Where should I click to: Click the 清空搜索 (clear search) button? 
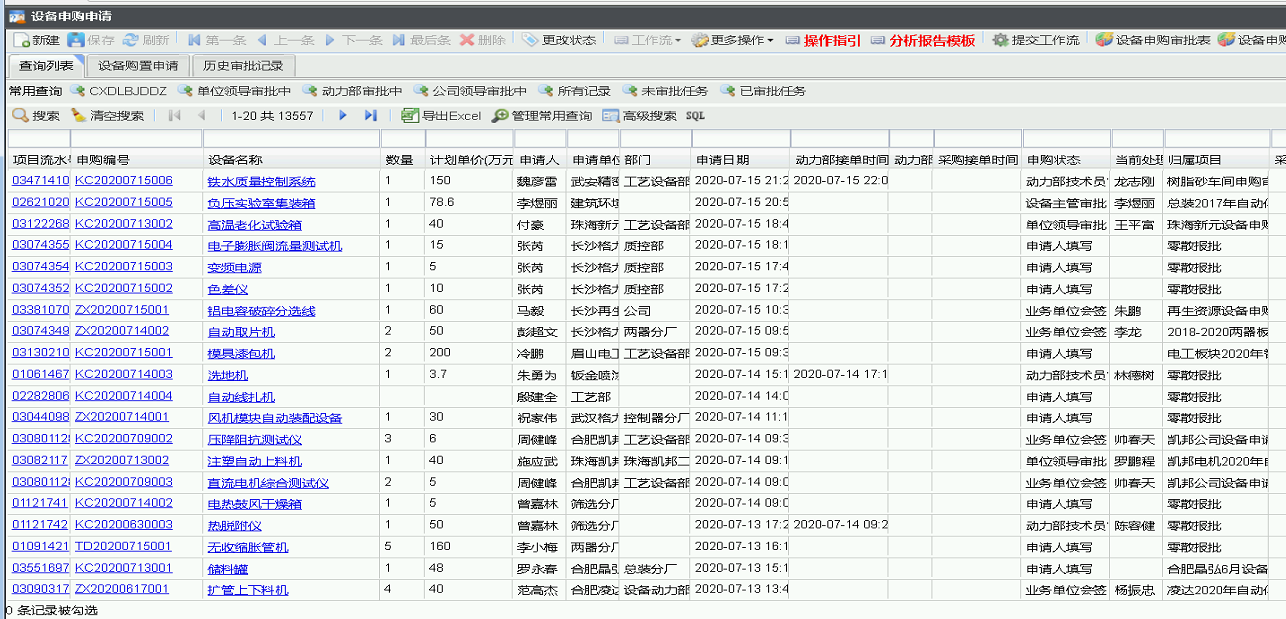(x=107, y=116)
